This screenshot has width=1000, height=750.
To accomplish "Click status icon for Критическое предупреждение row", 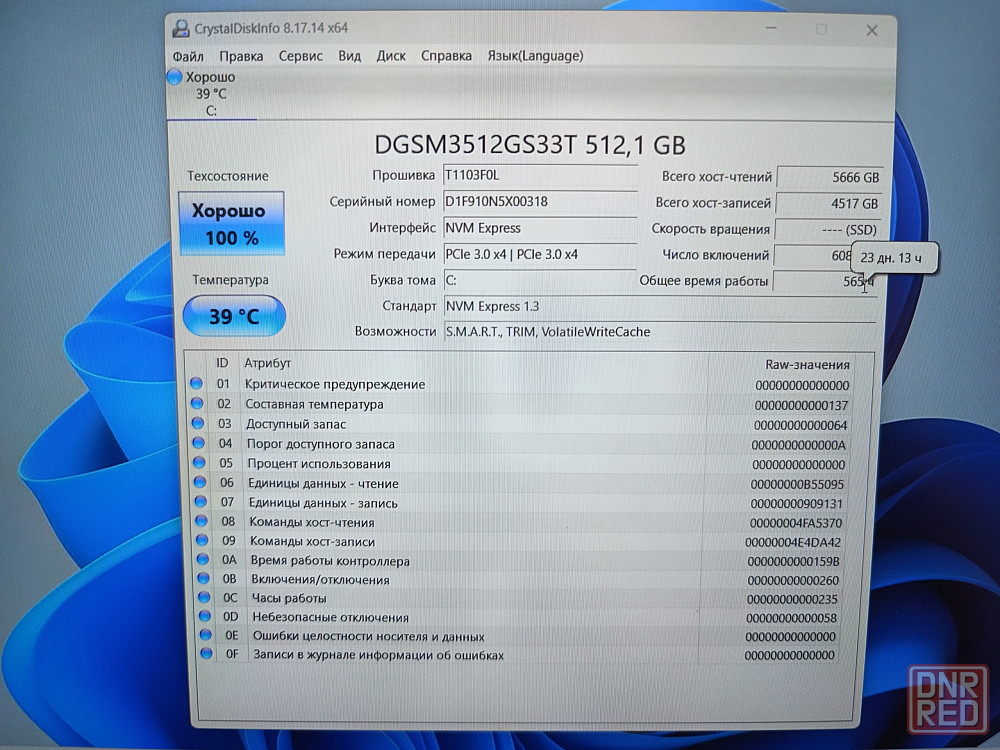I will pos(197,384).
